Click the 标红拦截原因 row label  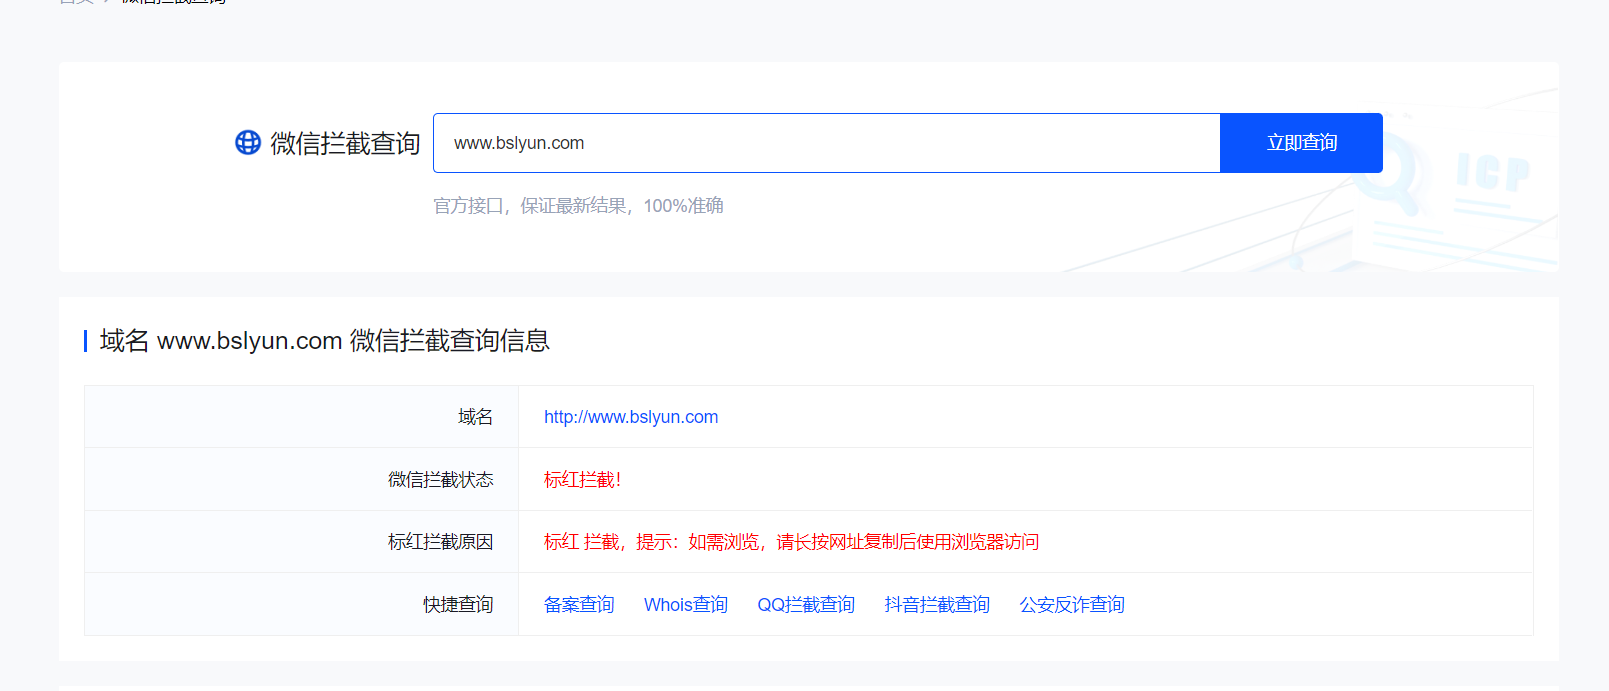pyautogui.click(x=441, y=542)
